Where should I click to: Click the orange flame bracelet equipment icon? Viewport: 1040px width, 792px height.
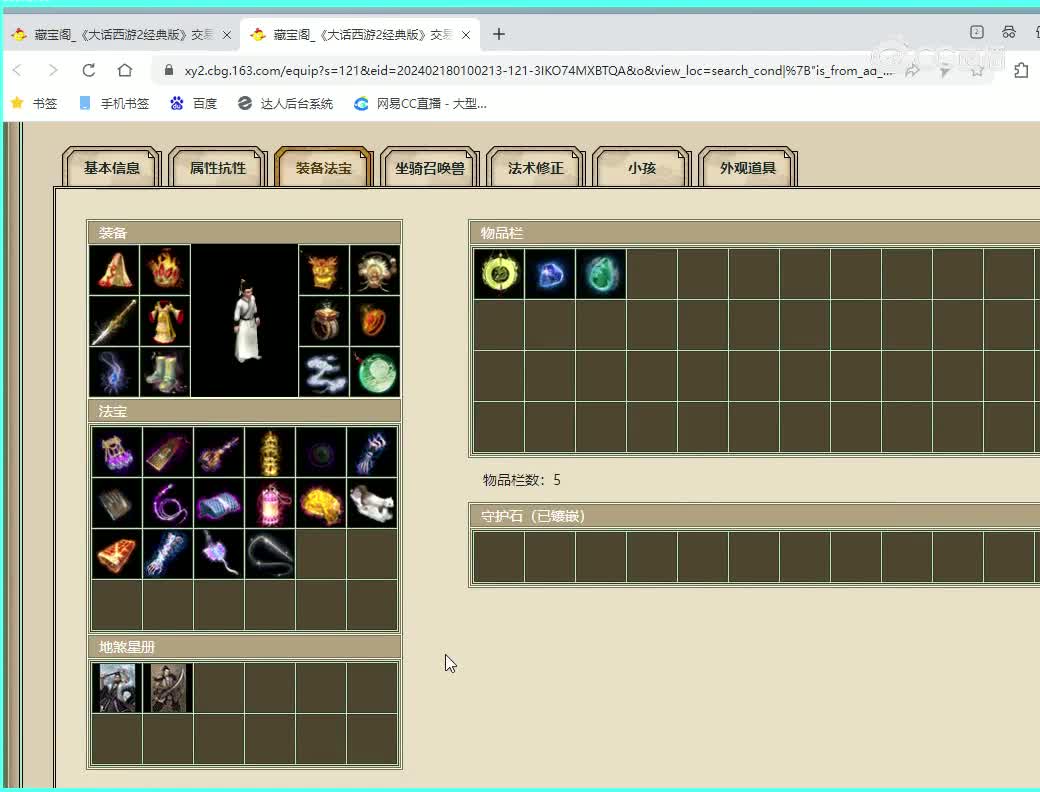point(375,321)
